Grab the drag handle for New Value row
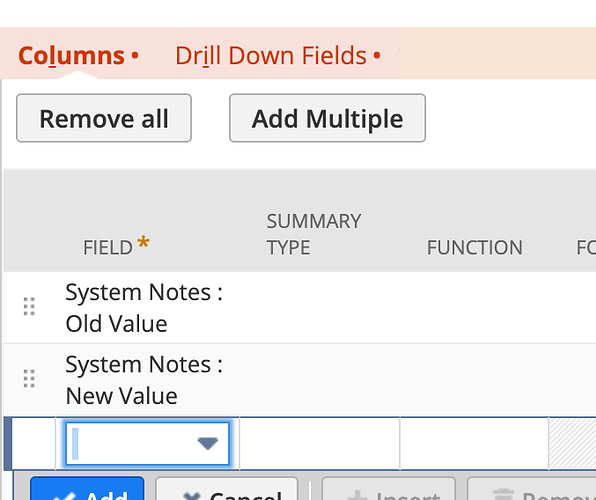 29,379
